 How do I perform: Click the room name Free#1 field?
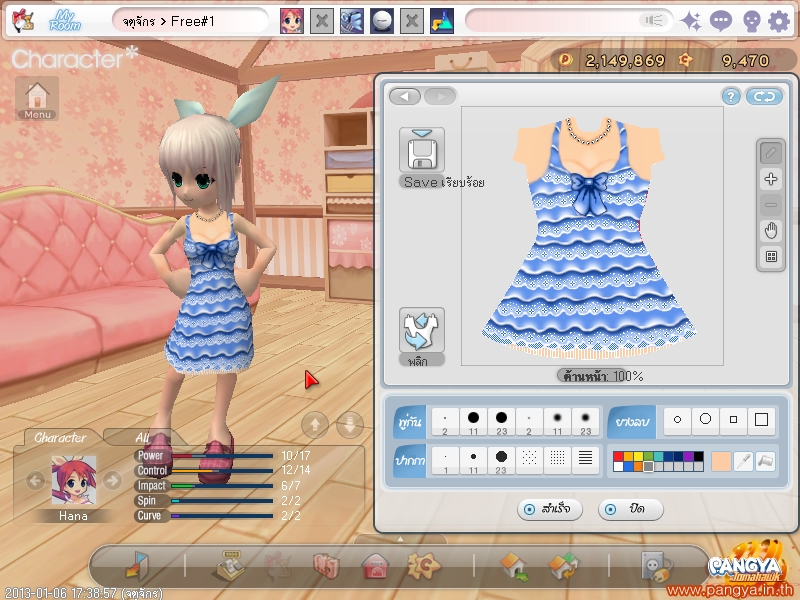click(x=190, y=21)
